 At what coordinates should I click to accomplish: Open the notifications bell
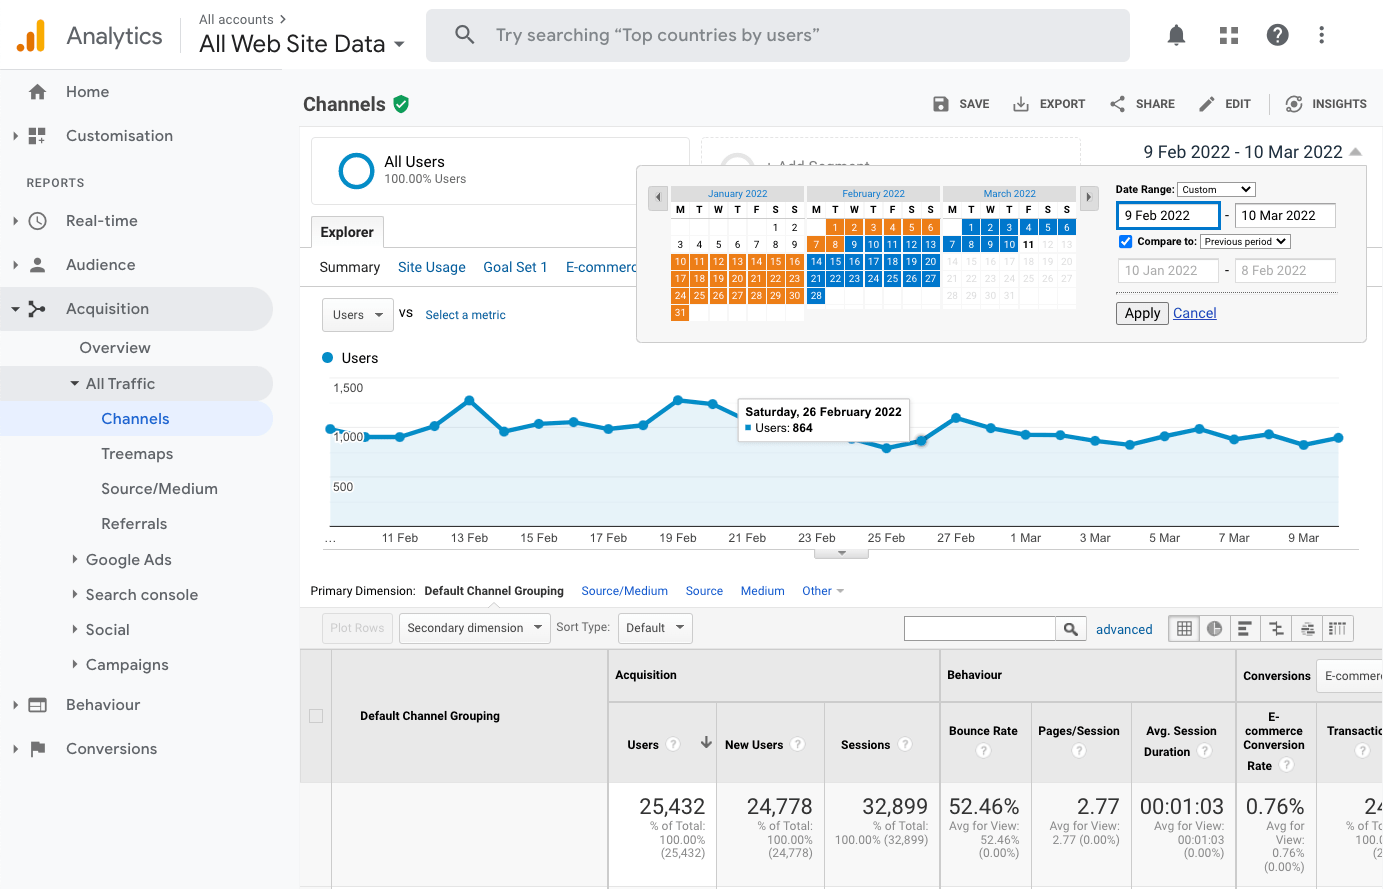tap(1176, 34)
